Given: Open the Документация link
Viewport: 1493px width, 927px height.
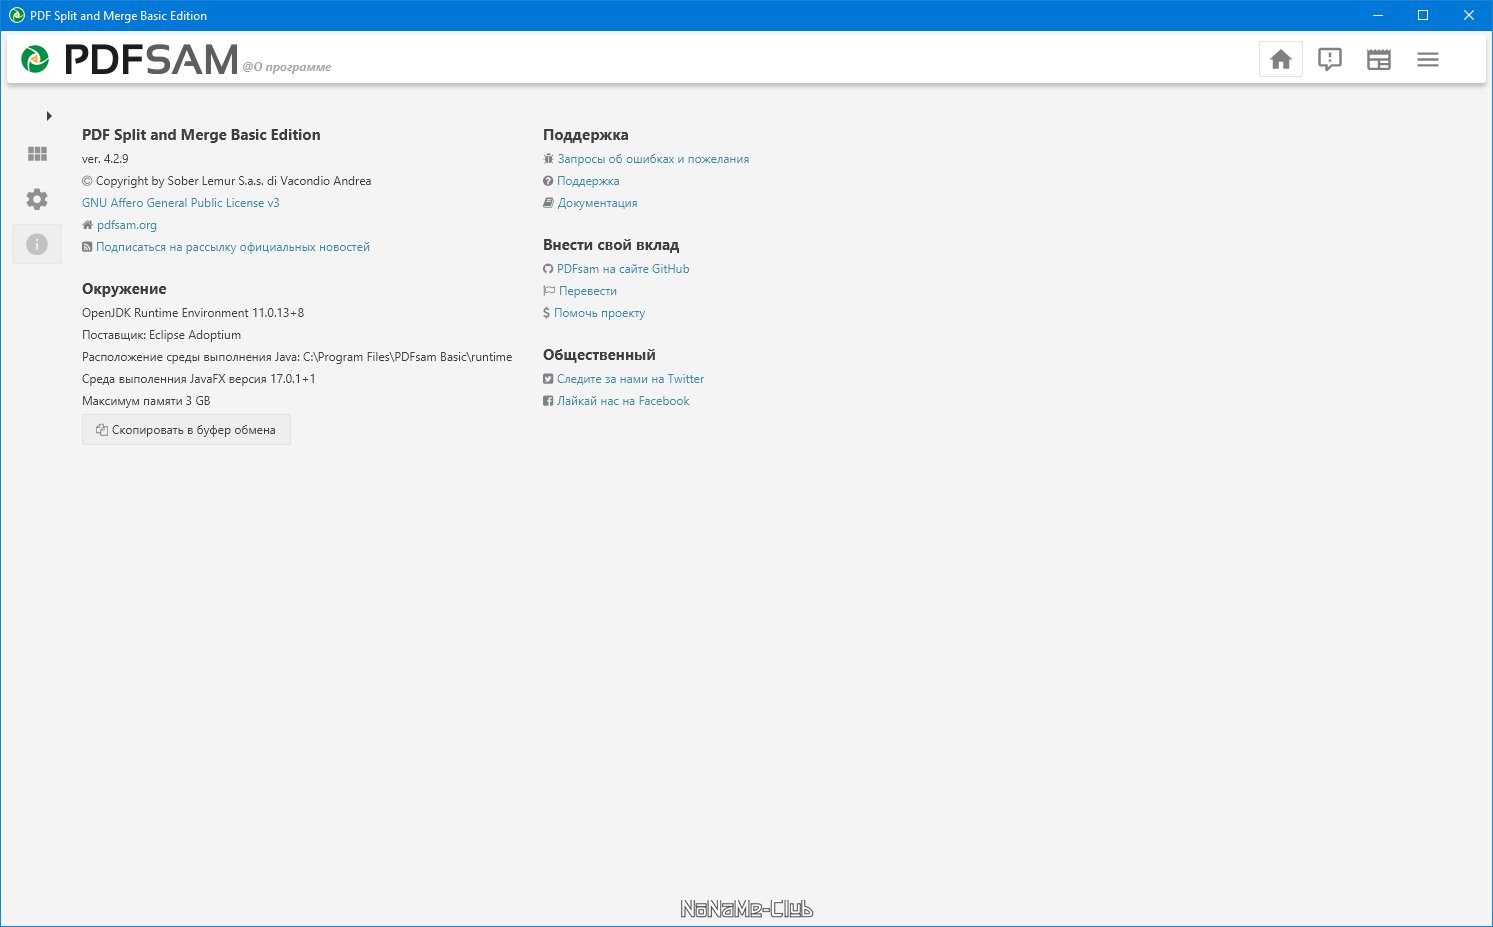Looking at the screenshot, I should coord(597,203).
